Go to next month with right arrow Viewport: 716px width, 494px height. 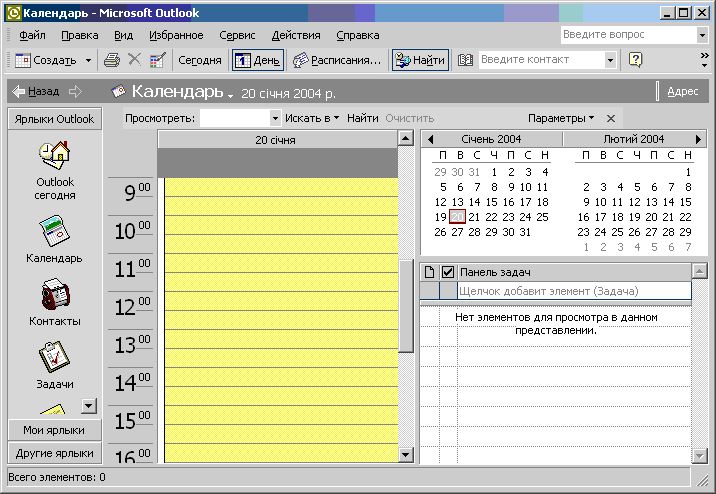coord(698,139)
